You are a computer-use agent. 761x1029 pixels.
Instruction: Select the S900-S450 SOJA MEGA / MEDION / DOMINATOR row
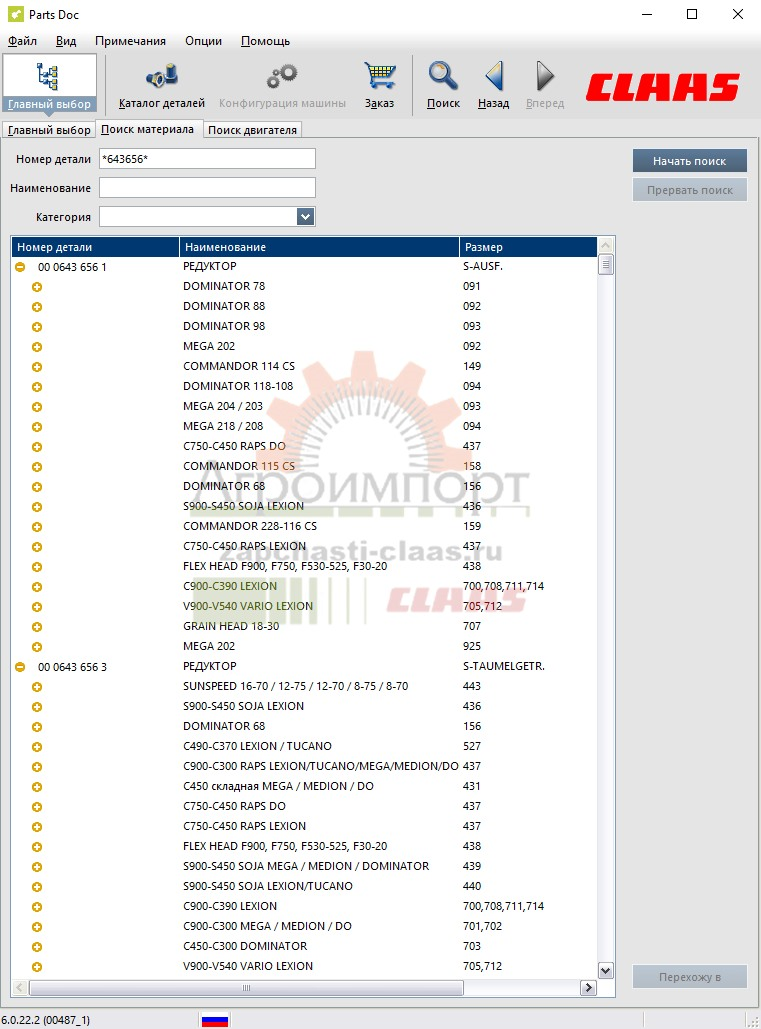[x=304, y=866]
